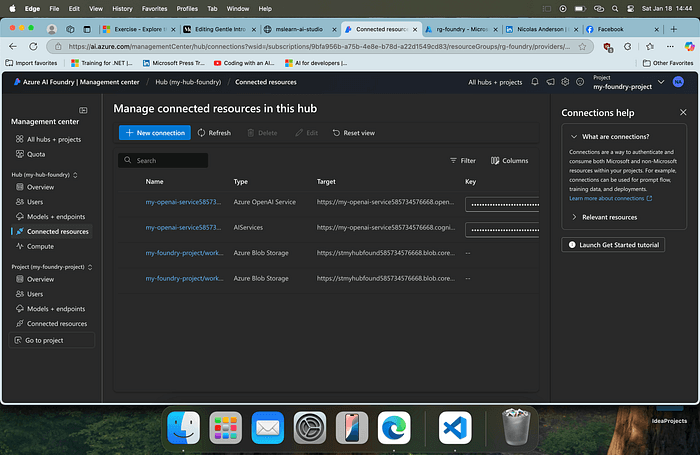The height and width of the screenshot is (455, 700).
Task: Open the Copilot icon in Edge
Action: (x=690, y=46)
